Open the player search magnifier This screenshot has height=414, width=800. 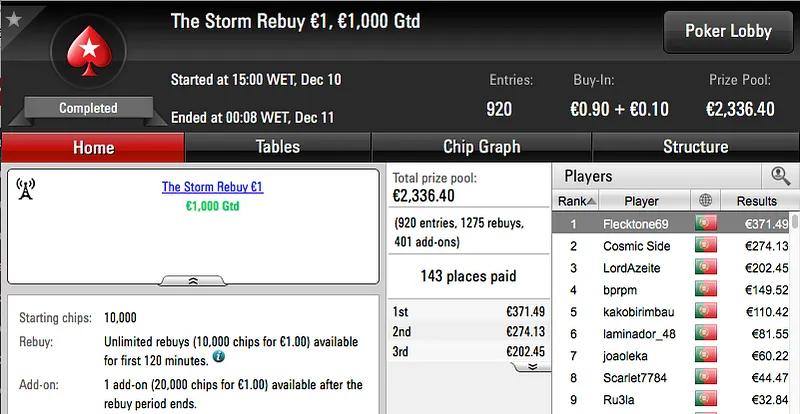(780, 176)
